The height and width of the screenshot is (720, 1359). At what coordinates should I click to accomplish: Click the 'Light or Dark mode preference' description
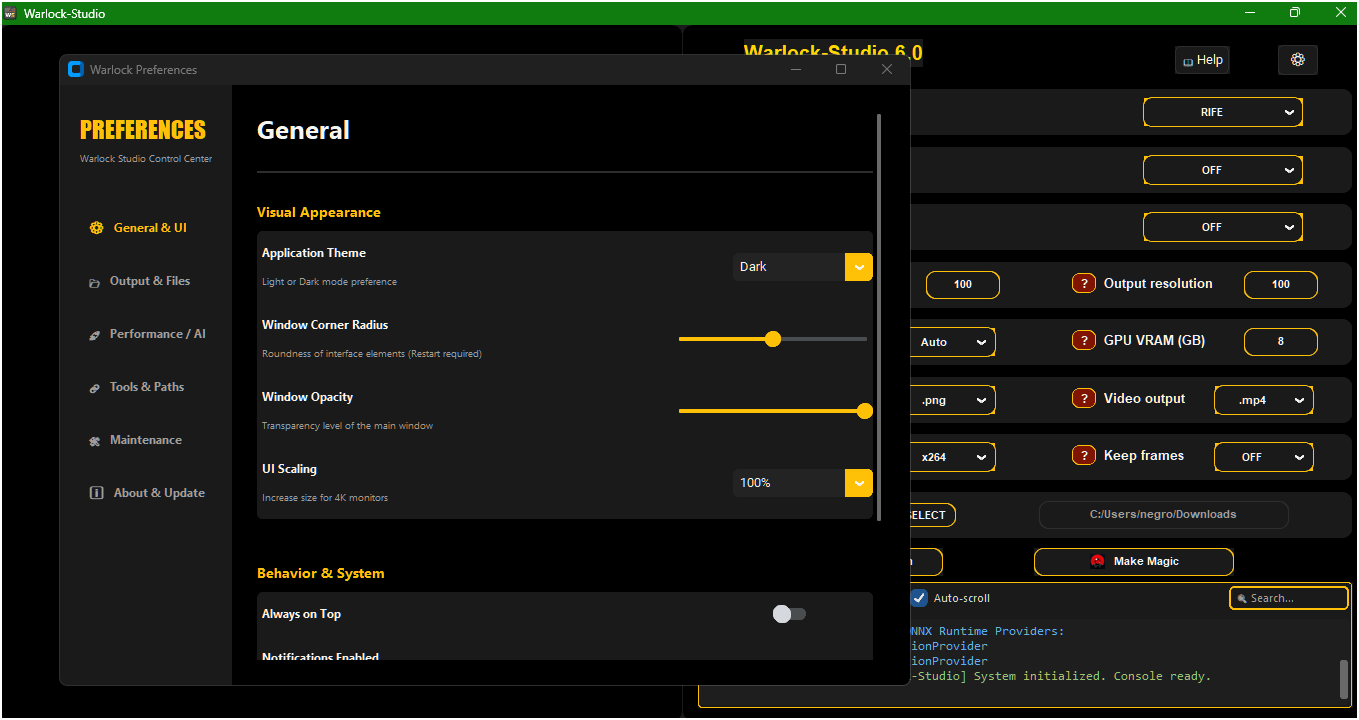pos(329,282)
